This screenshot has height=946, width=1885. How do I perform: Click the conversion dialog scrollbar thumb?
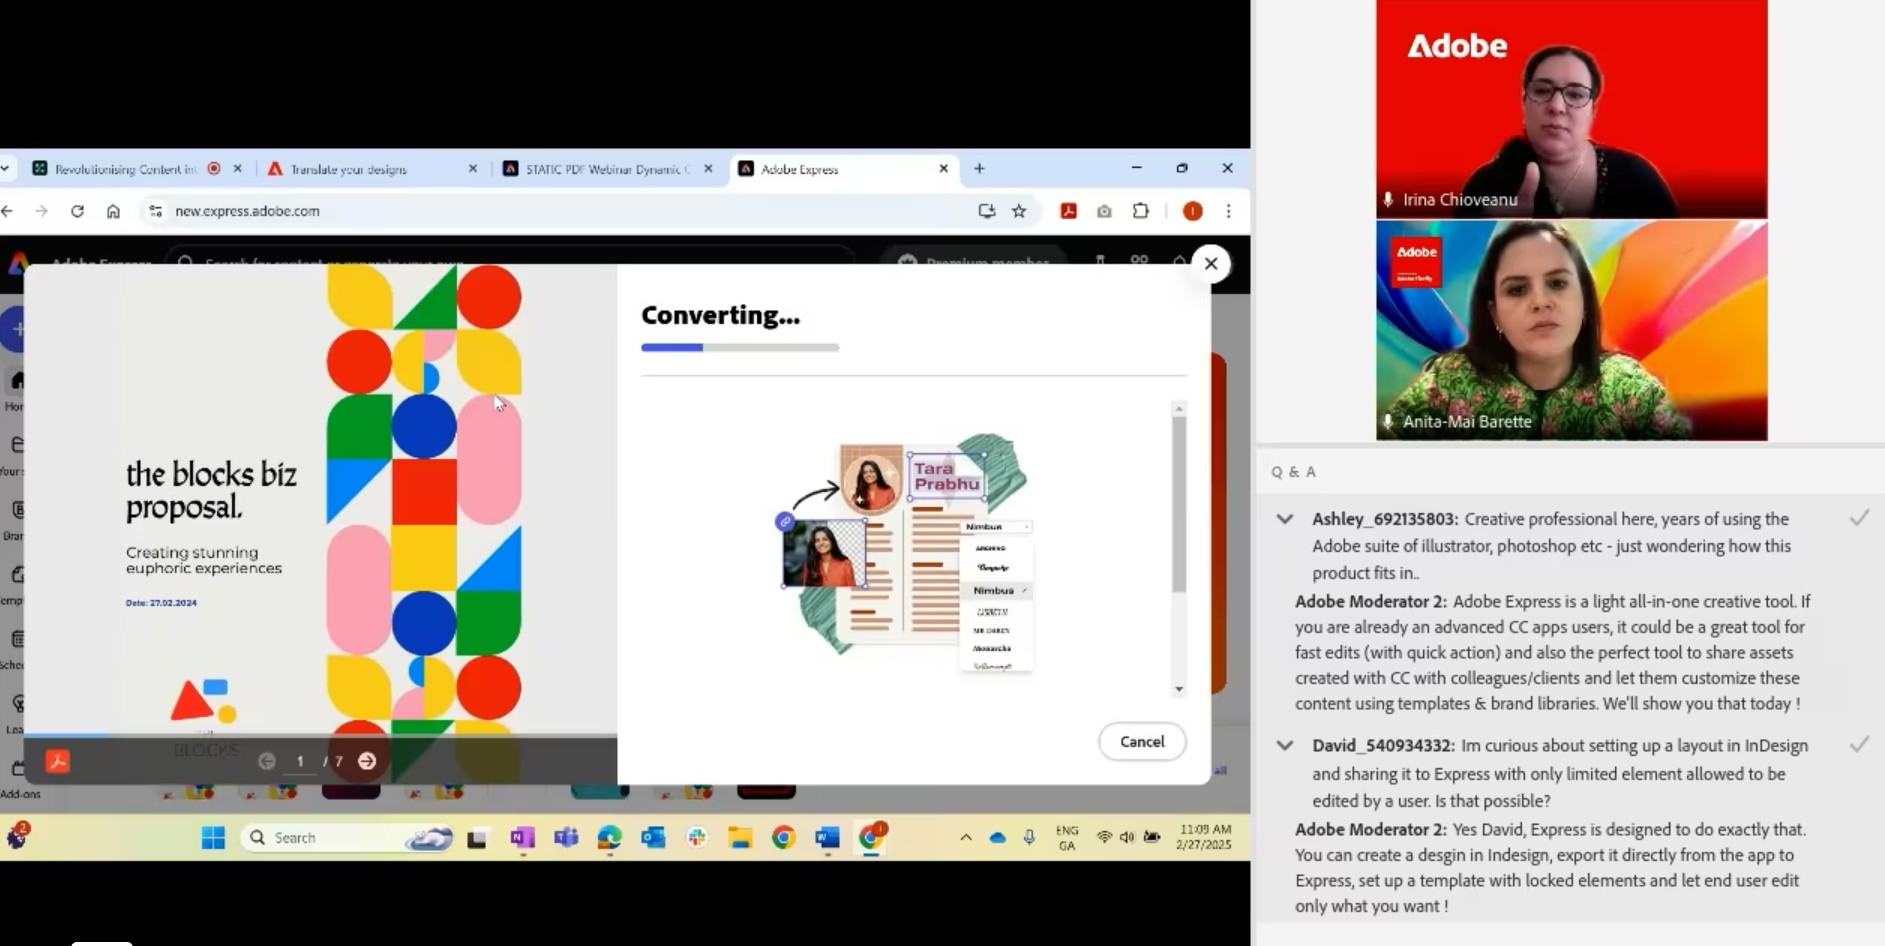coord(1179,504)
